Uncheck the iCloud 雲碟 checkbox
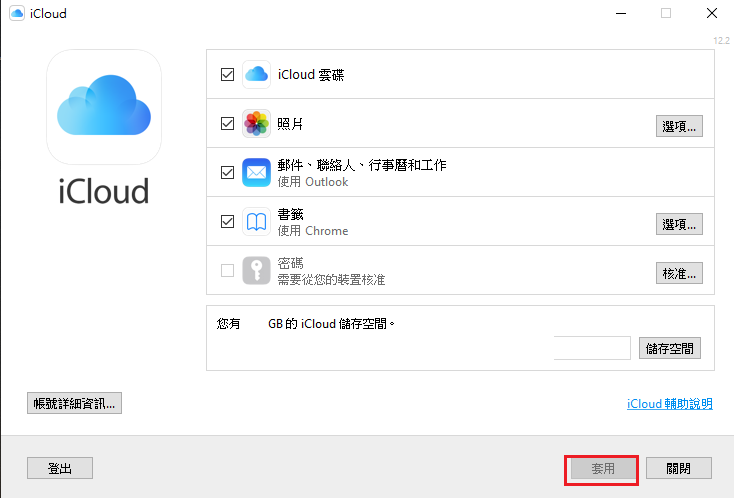The image size is (734, 498). [228, 74]
